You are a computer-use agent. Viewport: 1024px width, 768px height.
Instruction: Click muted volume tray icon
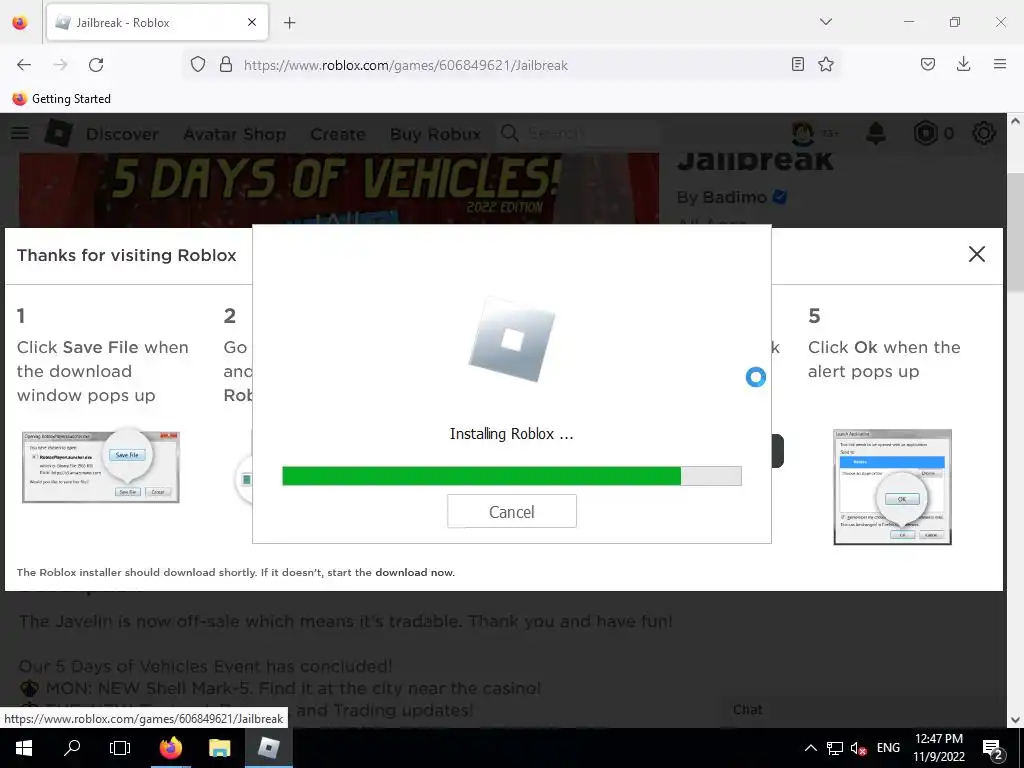coord(858,748)
